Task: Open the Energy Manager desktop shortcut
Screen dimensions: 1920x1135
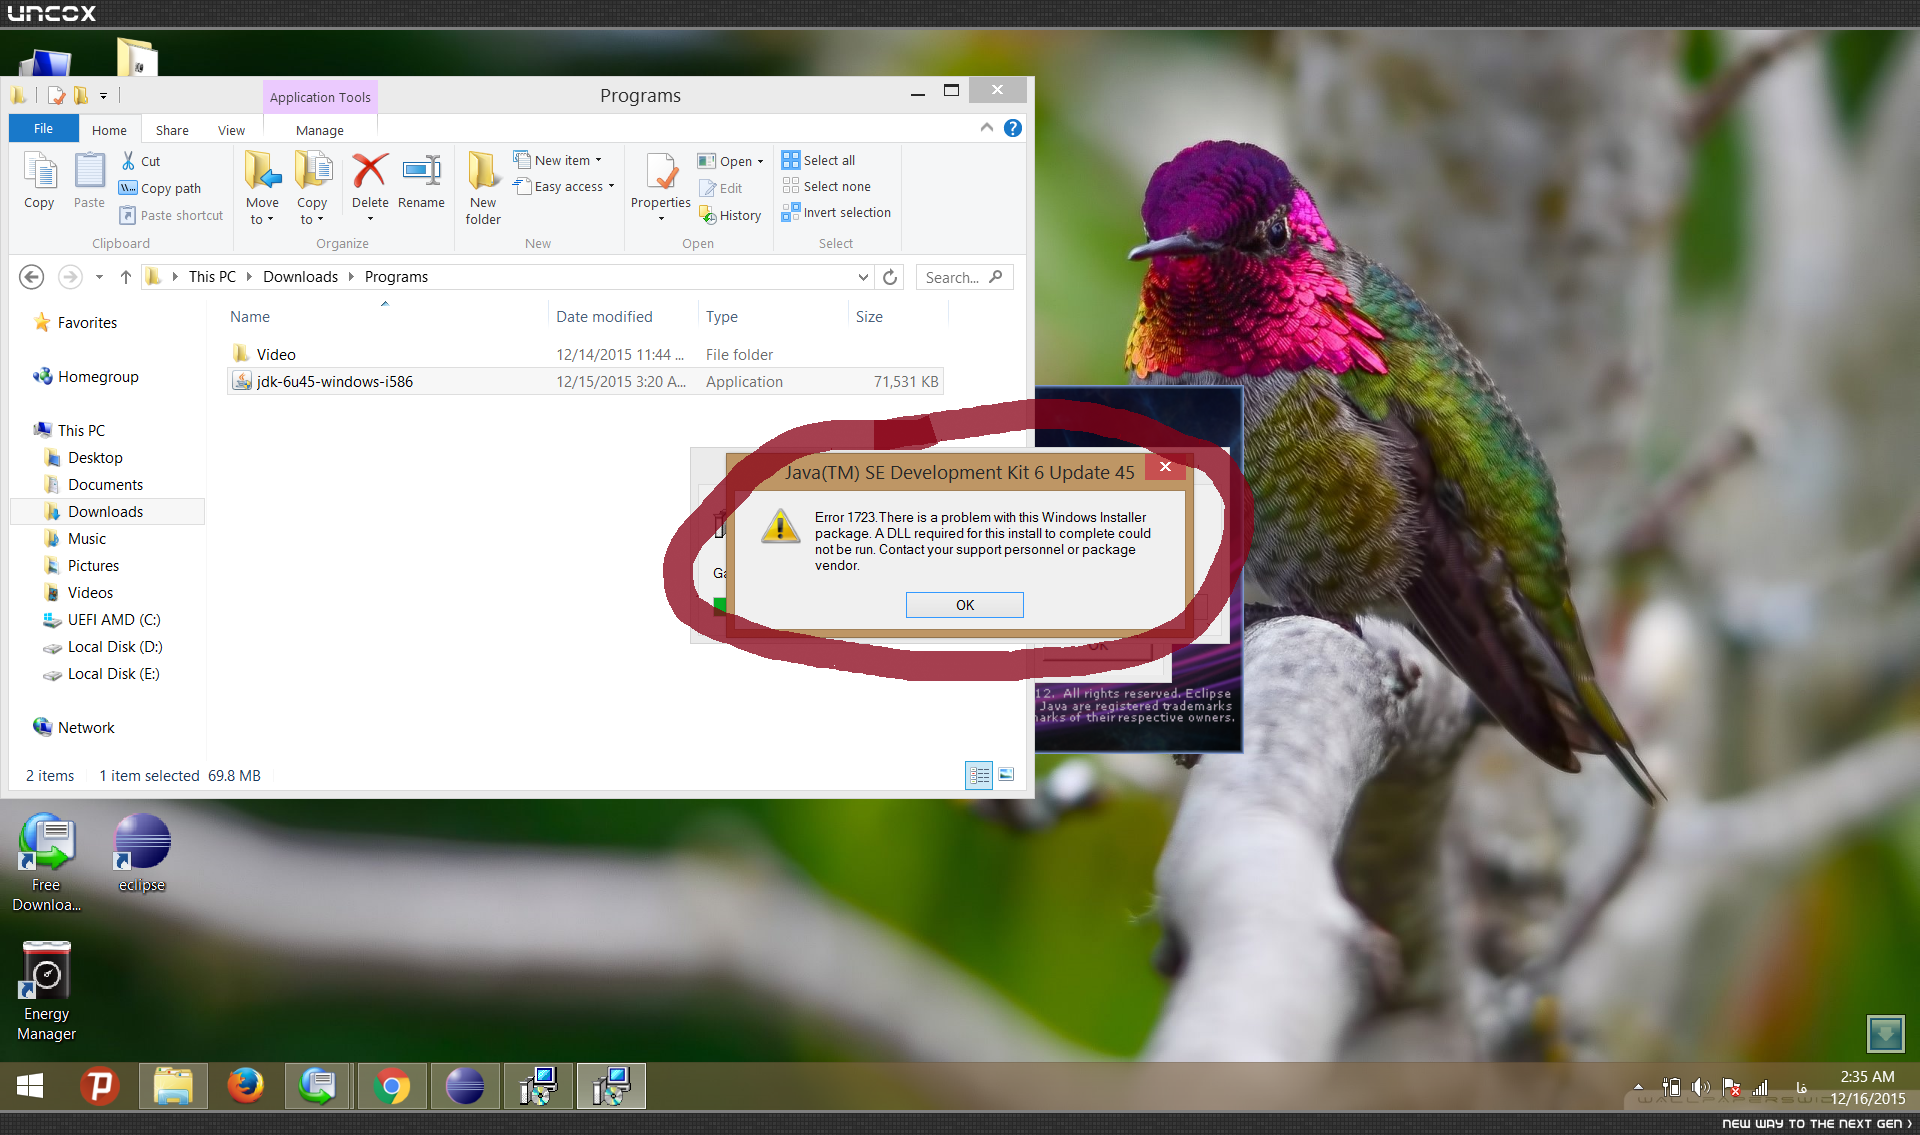Action: click(46, 991)
